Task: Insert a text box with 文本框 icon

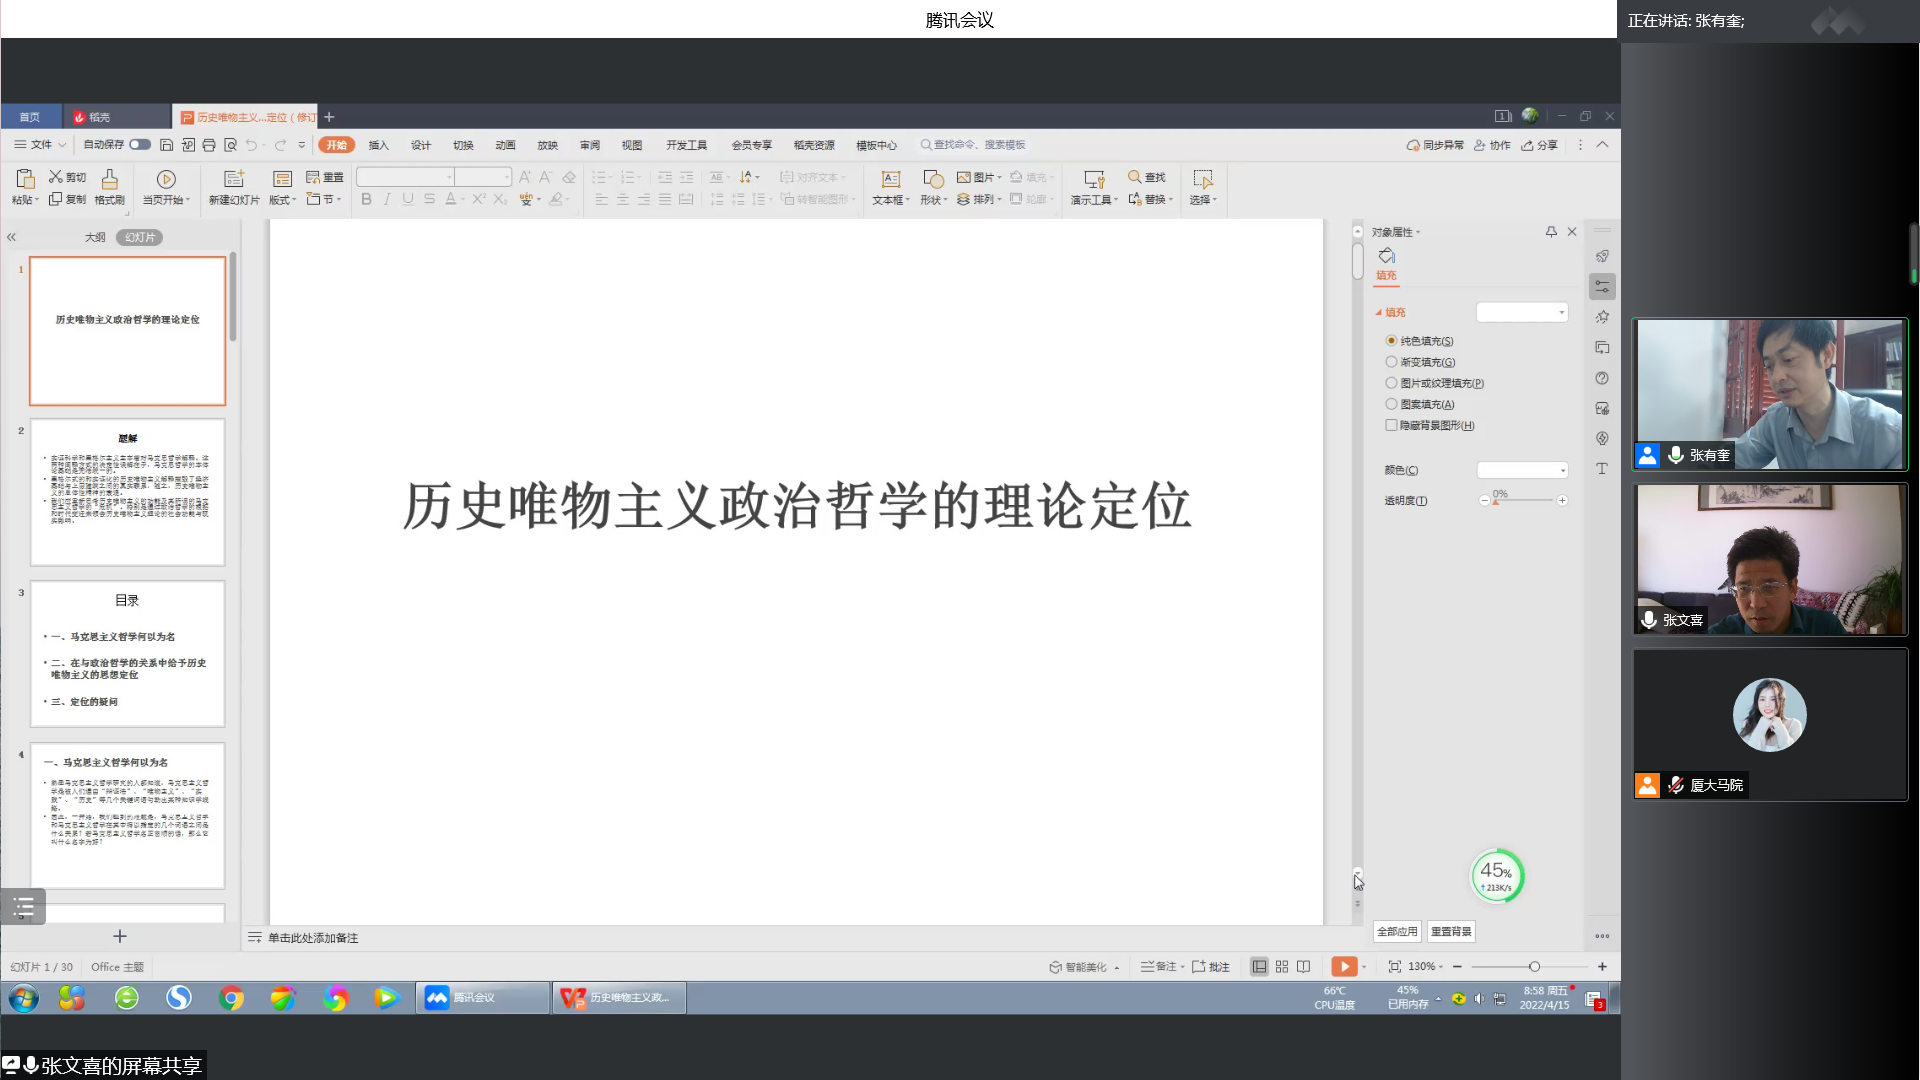Action: point(890,180)
